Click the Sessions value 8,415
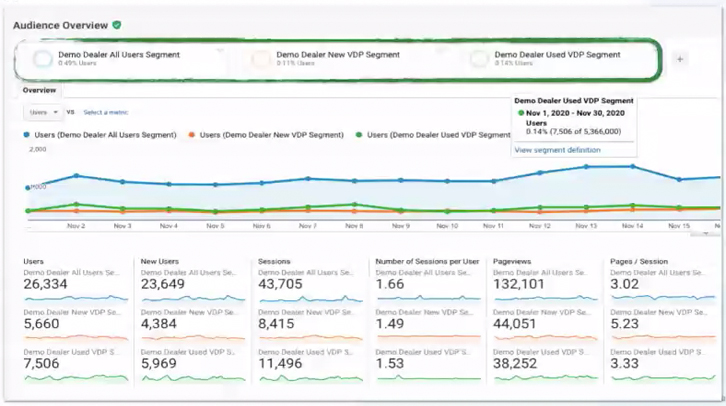Screen dimensions: 726x406 click(276, 324)
